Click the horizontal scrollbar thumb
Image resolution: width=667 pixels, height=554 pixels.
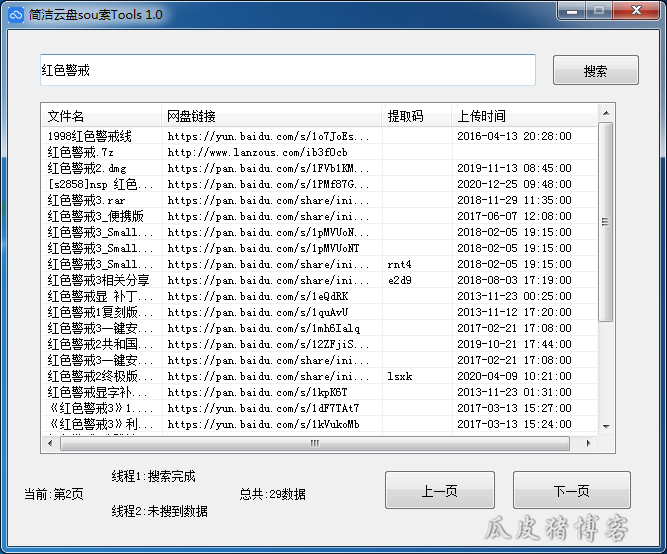(x=315, y=443)
